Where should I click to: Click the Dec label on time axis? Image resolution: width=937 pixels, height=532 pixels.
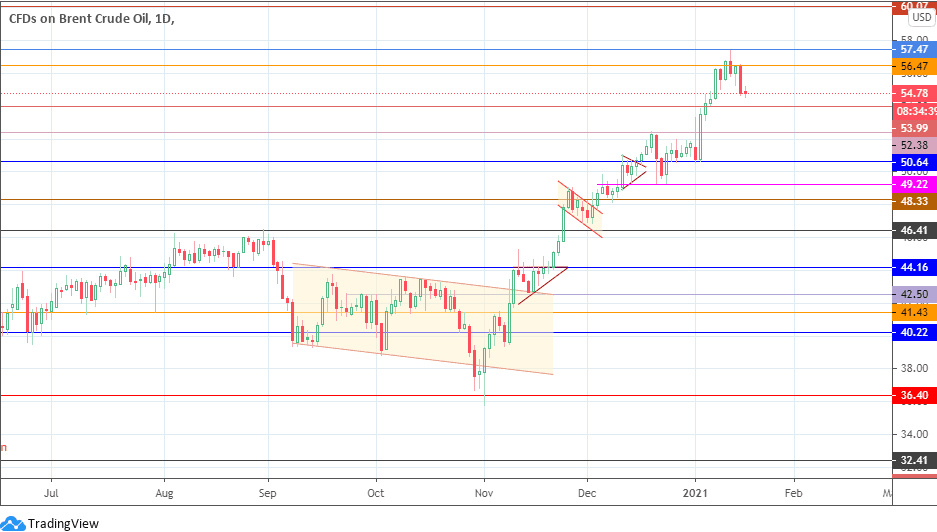(x=587, y=493)
